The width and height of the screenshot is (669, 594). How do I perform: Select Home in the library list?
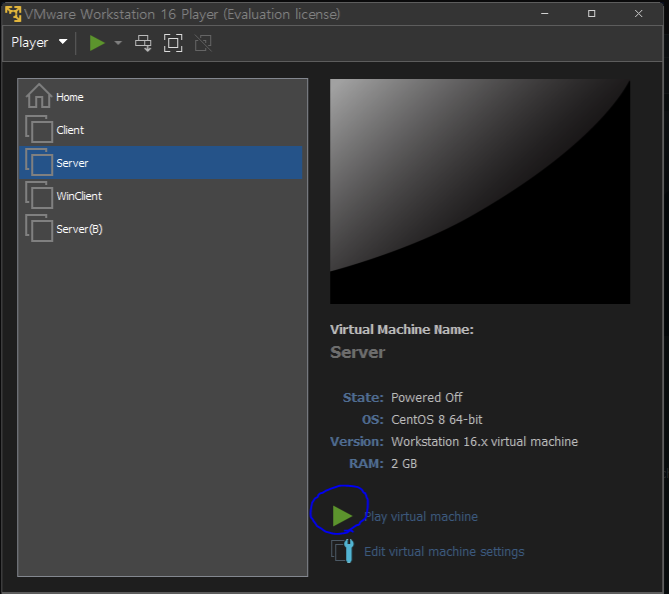160,97
